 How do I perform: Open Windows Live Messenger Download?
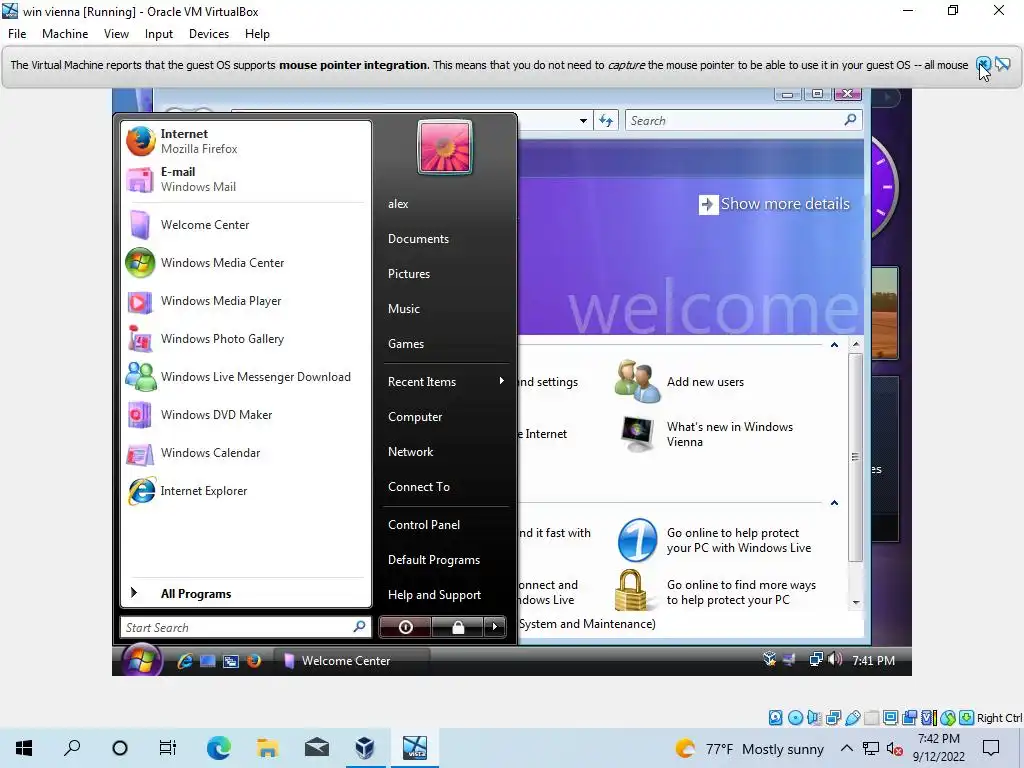click(246, 377)
